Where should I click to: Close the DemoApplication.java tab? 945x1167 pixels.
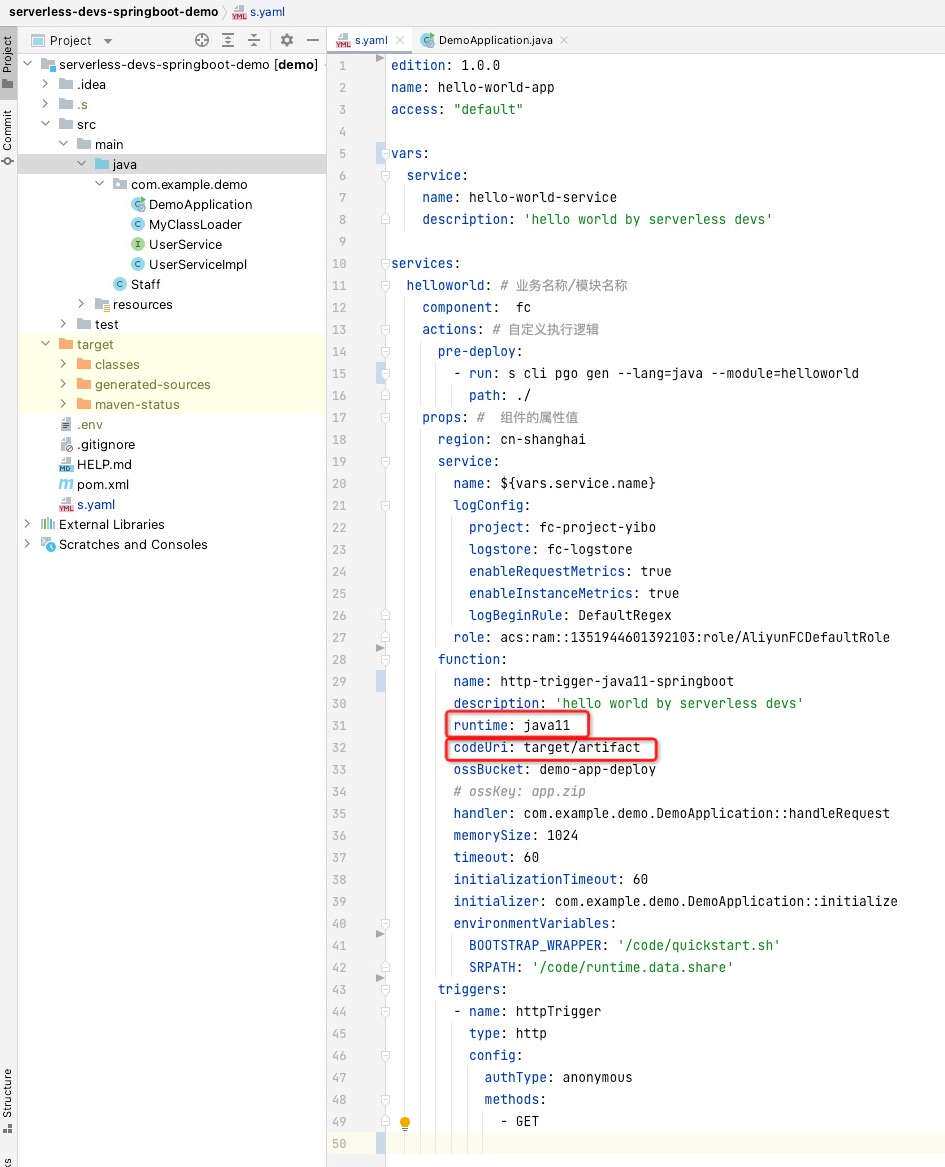pyautogui.click(x=564, y=40)
